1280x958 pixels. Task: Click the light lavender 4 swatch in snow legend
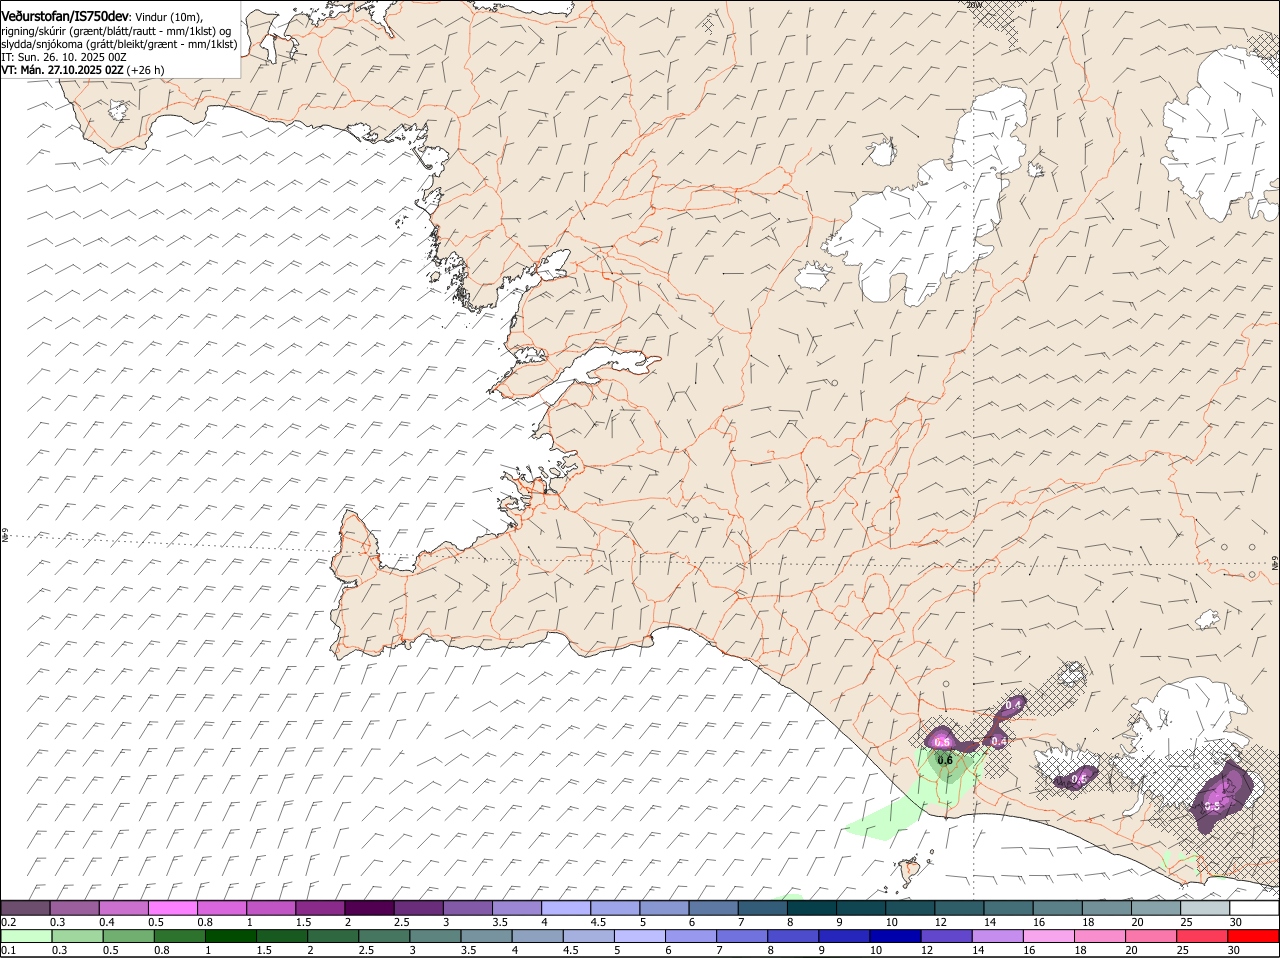coord(566,908)
